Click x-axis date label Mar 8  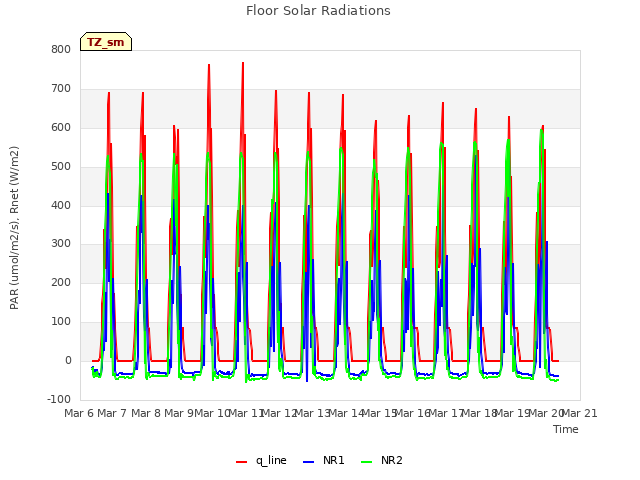coord(146,413)
